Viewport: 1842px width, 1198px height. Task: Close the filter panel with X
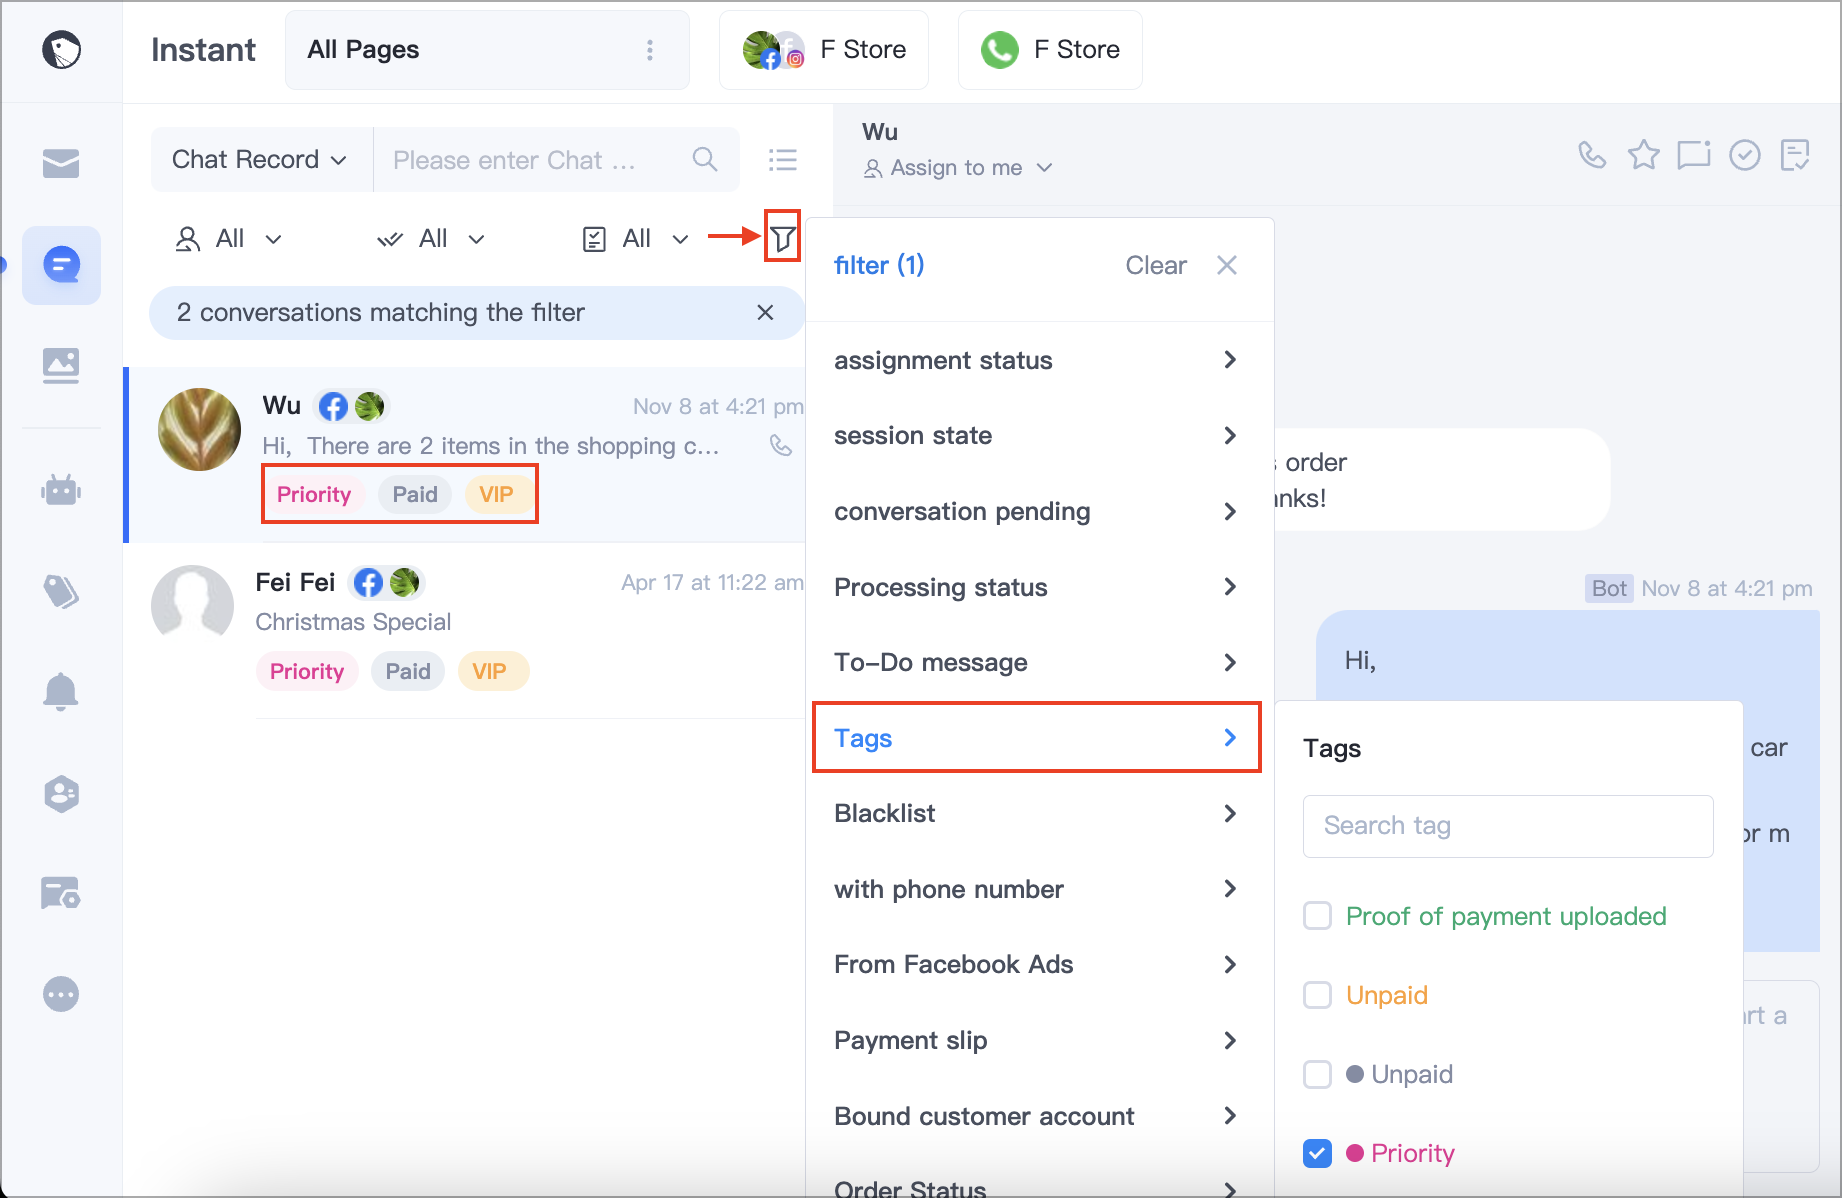click(1227, 265)
